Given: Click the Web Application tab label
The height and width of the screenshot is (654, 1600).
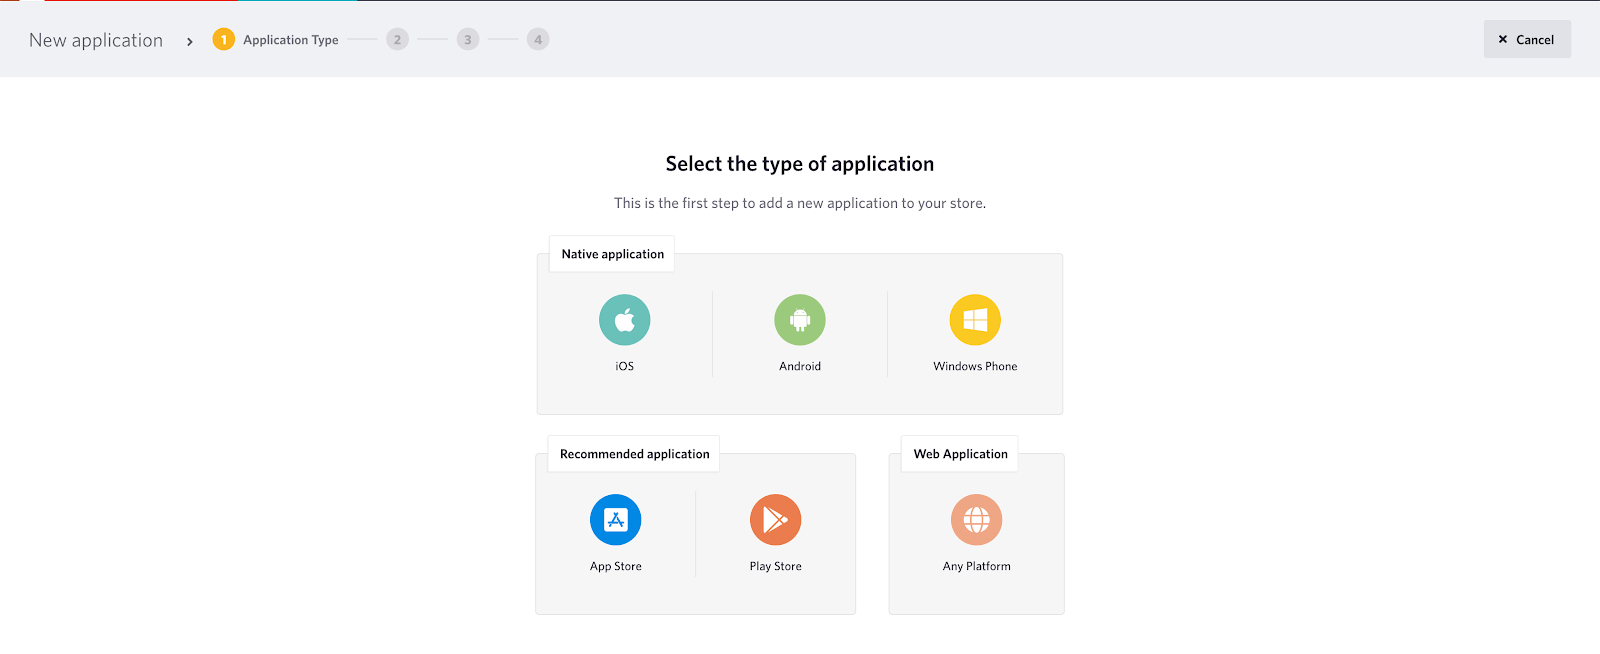Looking at the screenshot, I should (960, 454).
